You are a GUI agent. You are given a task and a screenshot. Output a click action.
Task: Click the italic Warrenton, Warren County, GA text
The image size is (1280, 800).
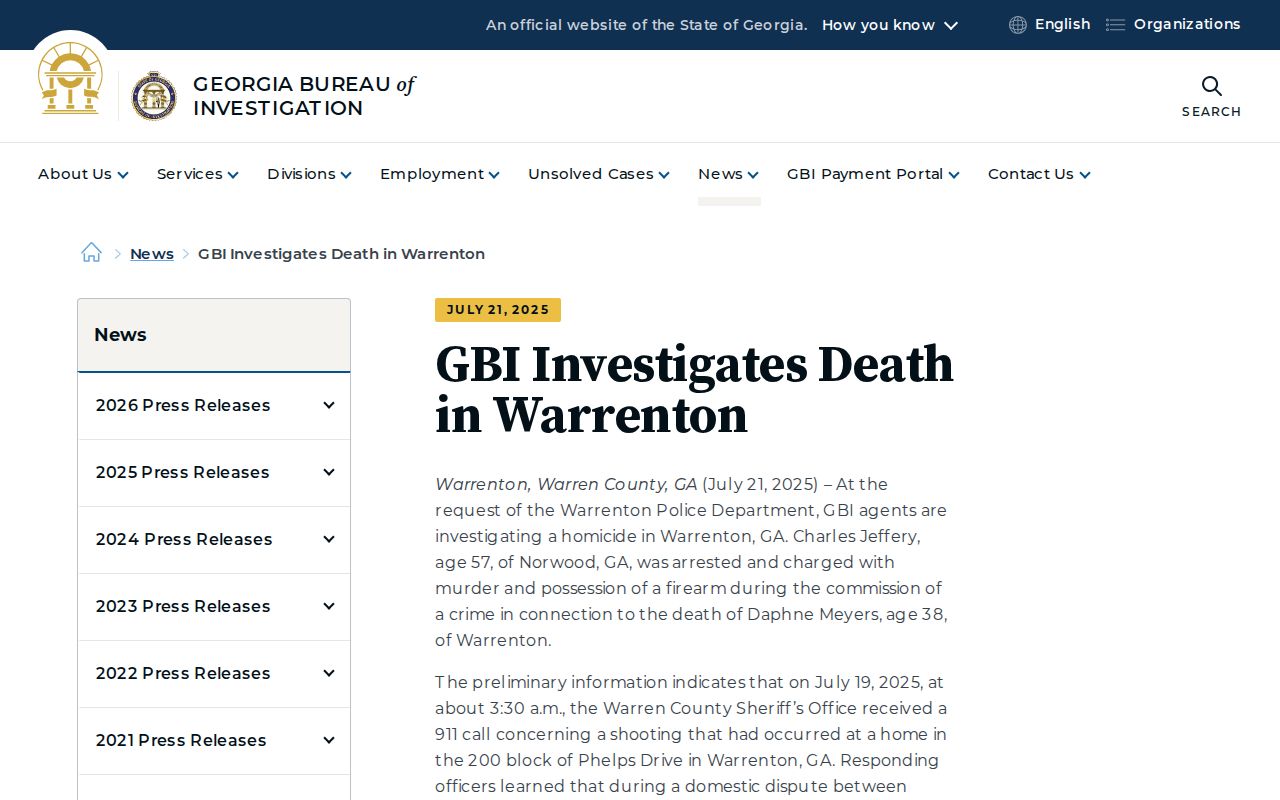pyautogui.click(x=566, y=484)
